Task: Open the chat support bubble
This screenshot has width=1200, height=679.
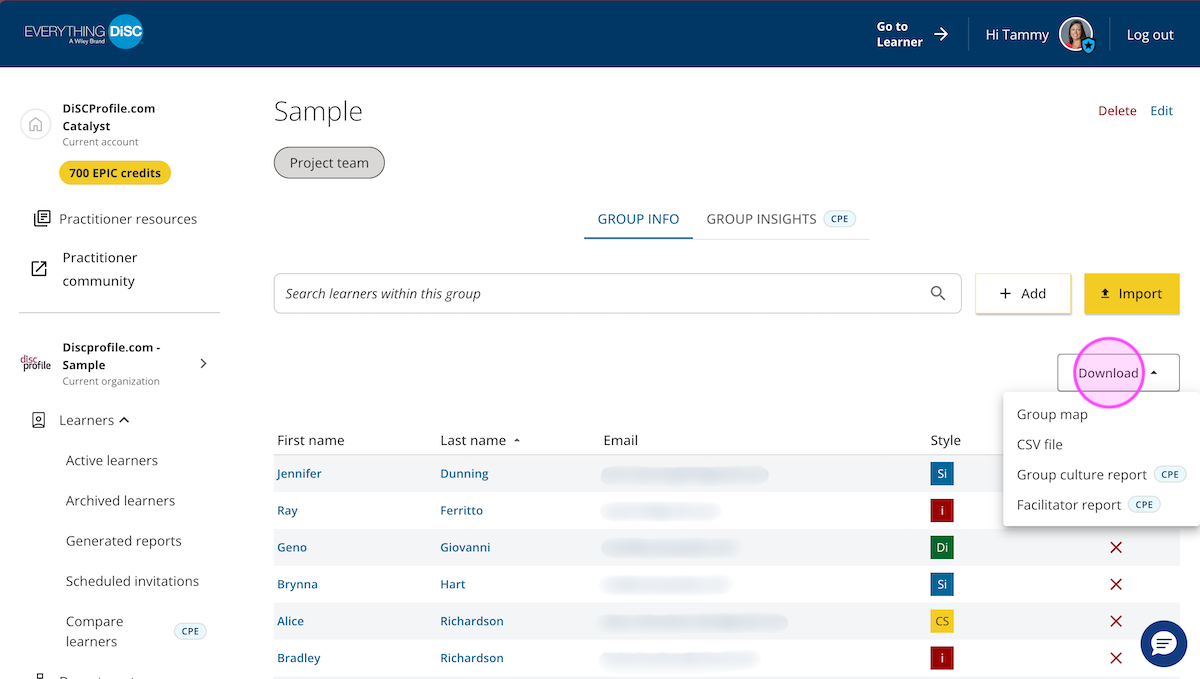Action: tap(1164, 643)
